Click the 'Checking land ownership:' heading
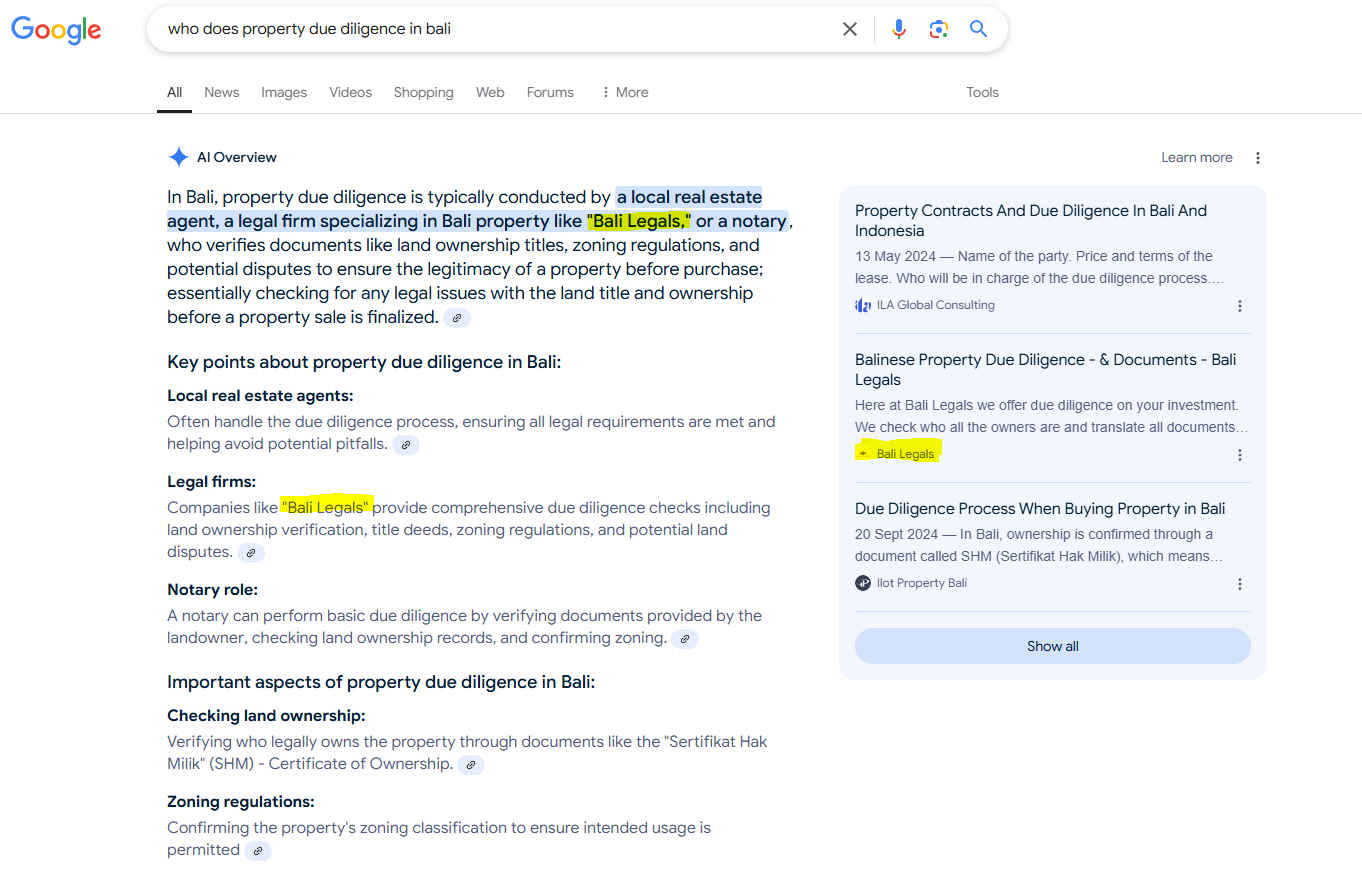Viewport: 1362px width, 870px height. tap(266, 716)
